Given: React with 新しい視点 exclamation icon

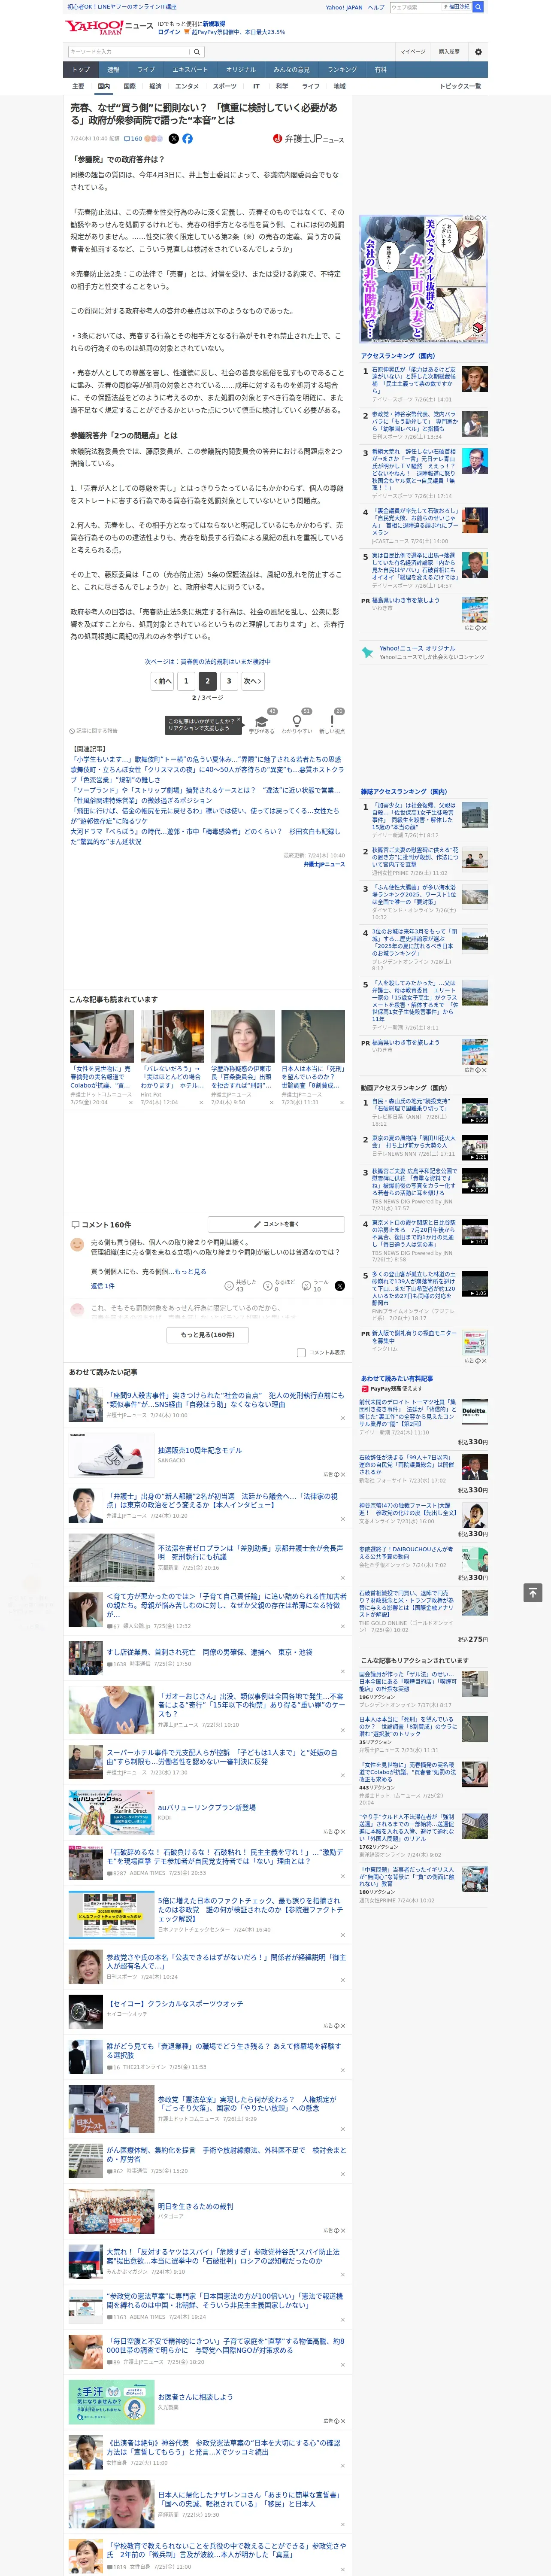Looking at the screenshot, I should (332, 722).
